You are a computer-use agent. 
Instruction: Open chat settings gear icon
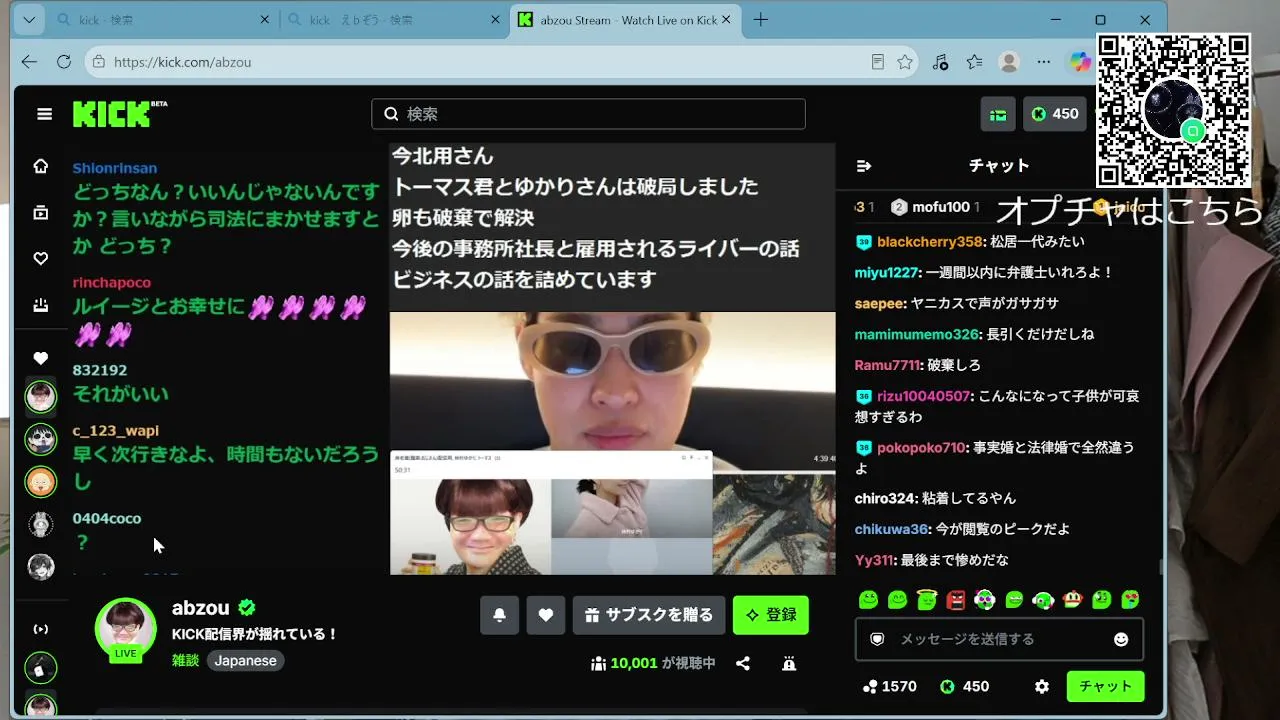tap(1042, 687)
